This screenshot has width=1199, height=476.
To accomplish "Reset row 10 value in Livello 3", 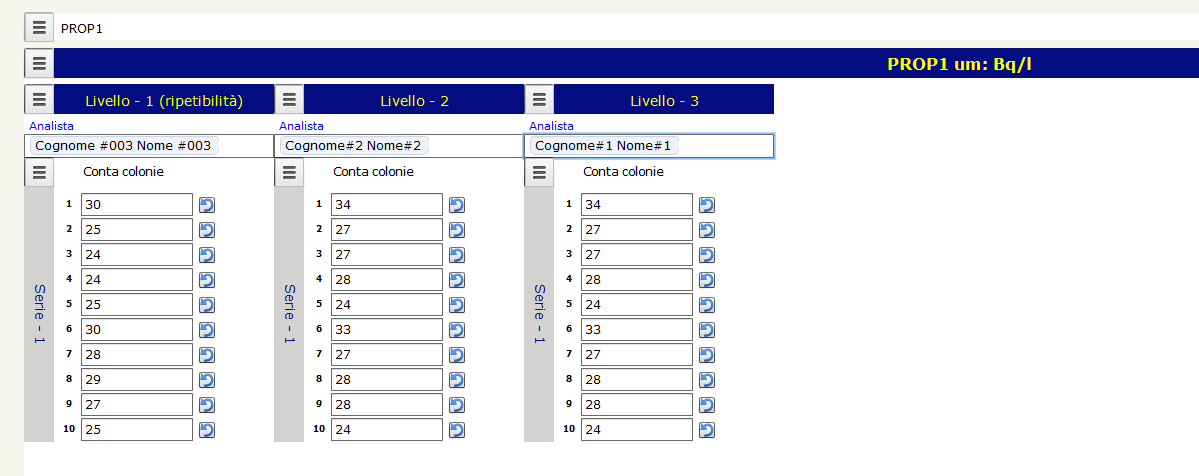I will [707, 430].
